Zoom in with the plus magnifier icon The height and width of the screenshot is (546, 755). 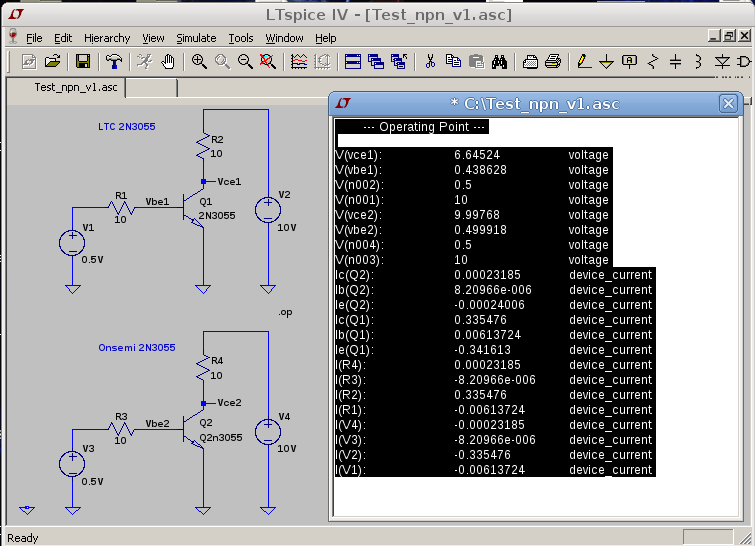point(199,62)
